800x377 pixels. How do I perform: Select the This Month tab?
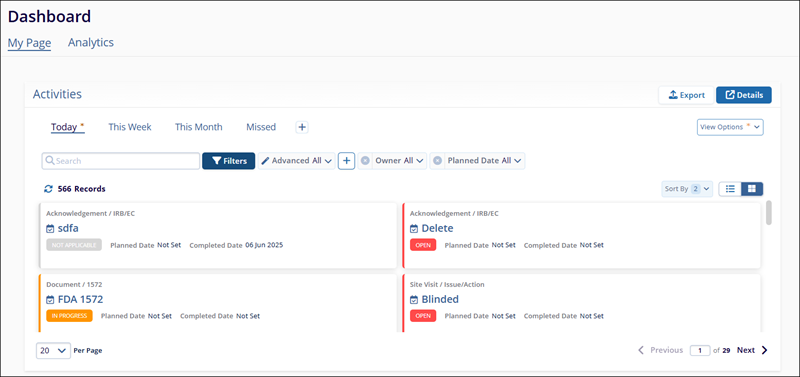pos(198,127)
